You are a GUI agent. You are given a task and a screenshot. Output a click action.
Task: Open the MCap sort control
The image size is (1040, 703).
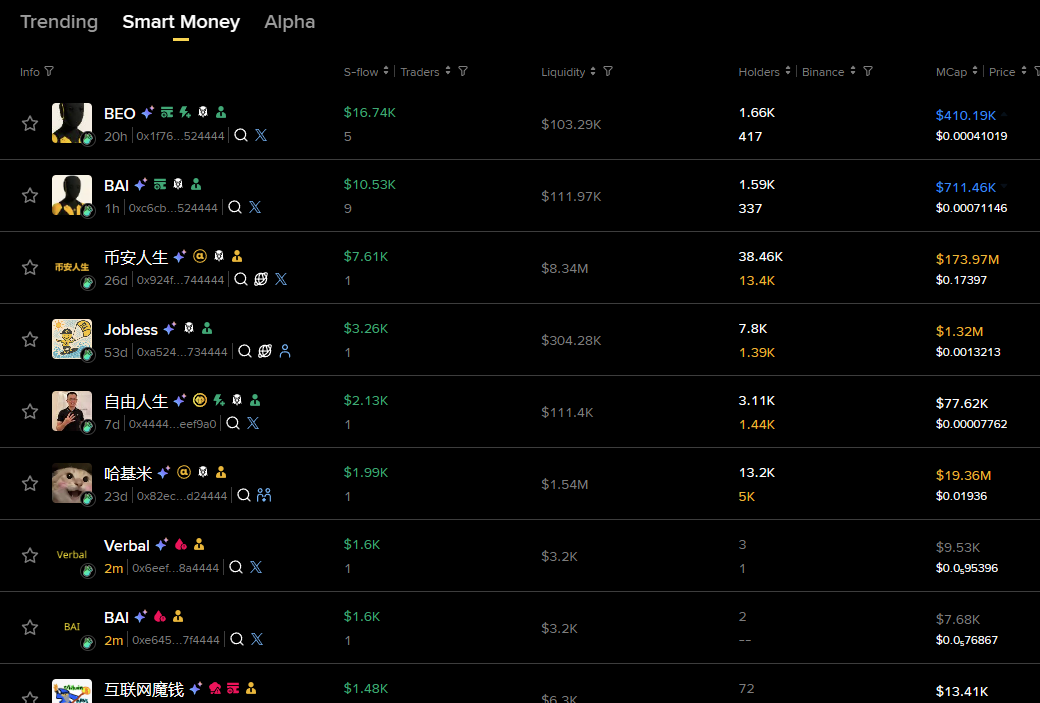click(974, 71)
